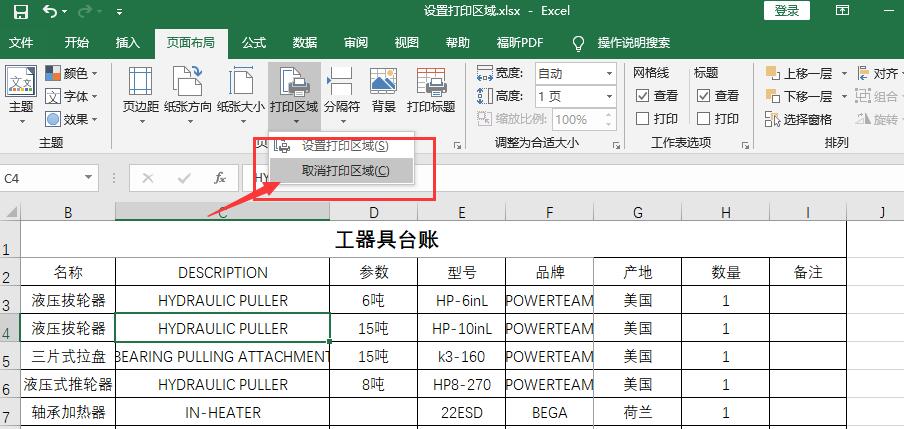Screen dimensions: 904x429
Task: Switch to the 公式 tab
Action: [x=254, y=43]
